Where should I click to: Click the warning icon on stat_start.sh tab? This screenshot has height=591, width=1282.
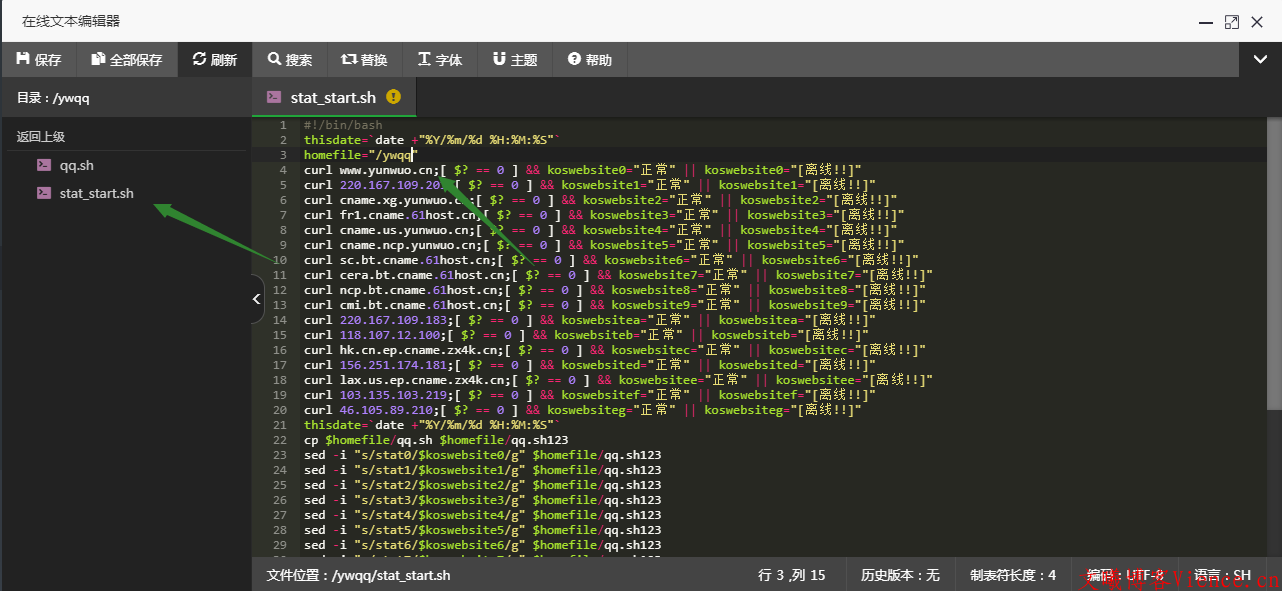click(393, 97)
